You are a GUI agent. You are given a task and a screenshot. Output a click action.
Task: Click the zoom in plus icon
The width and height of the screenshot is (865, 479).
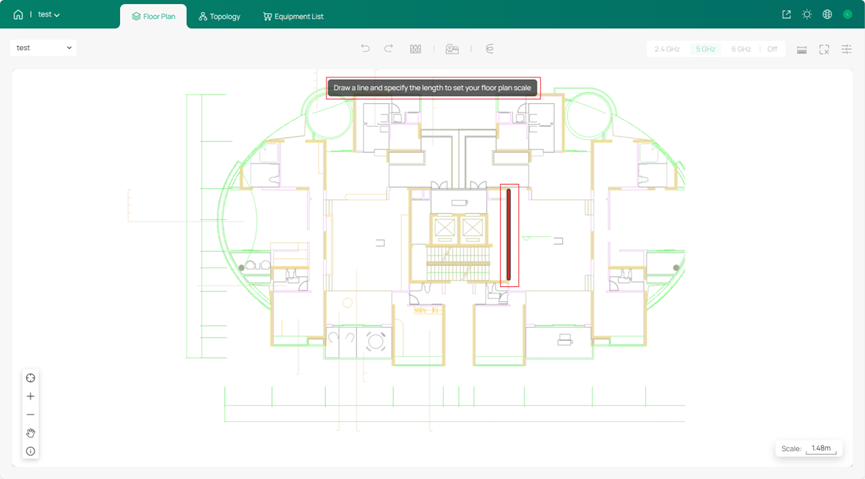pos(30,396)
